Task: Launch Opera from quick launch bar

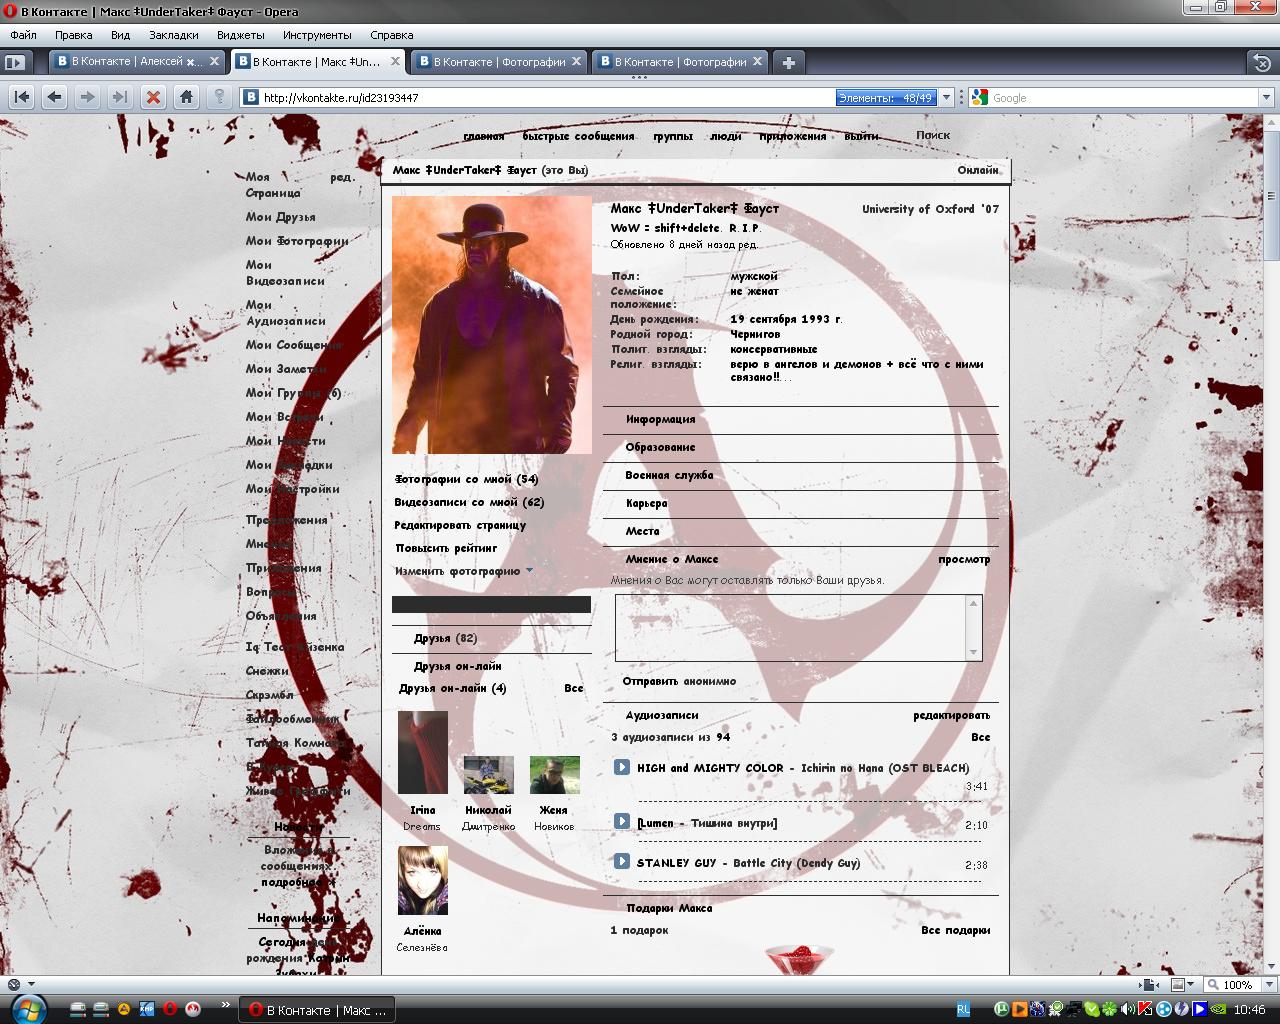Action: (170, 1009)
